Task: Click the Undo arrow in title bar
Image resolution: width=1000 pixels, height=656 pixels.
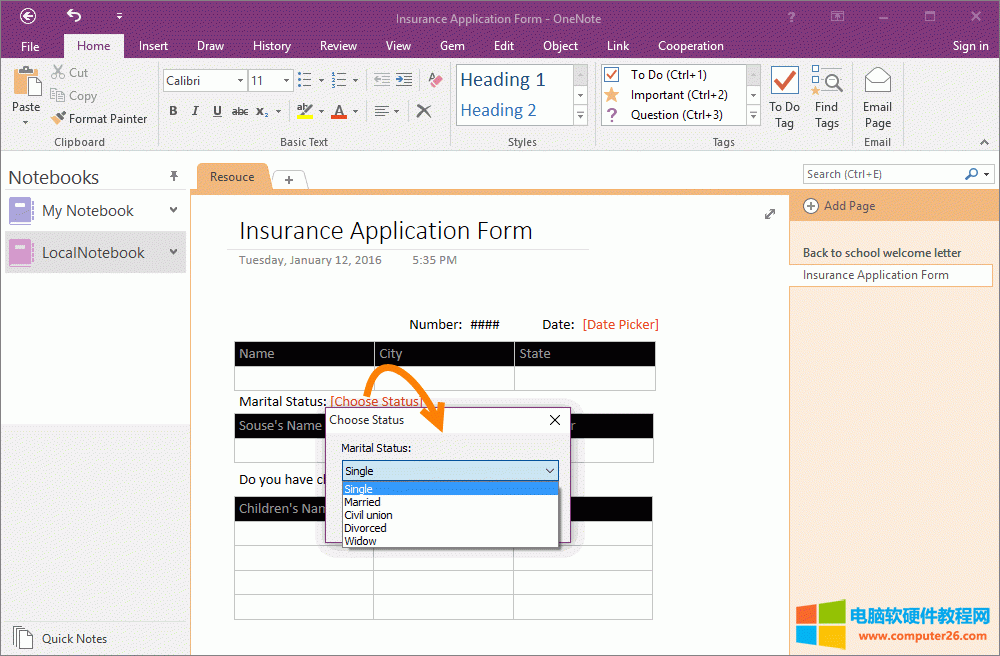Action: coord(74,16)
